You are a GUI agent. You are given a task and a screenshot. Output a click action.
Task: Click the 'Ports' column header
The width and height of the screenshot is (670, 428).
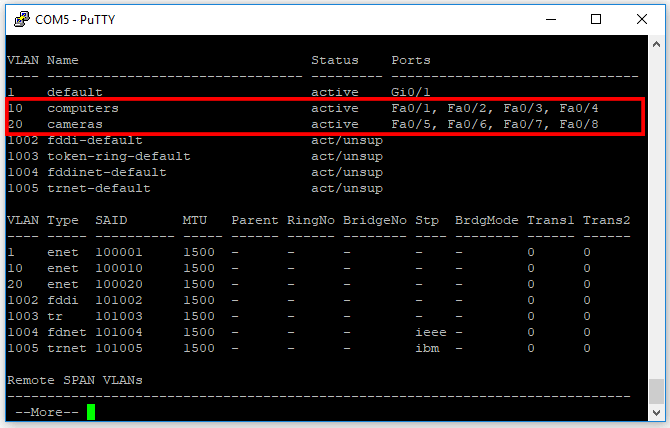(x=411, y=60)
